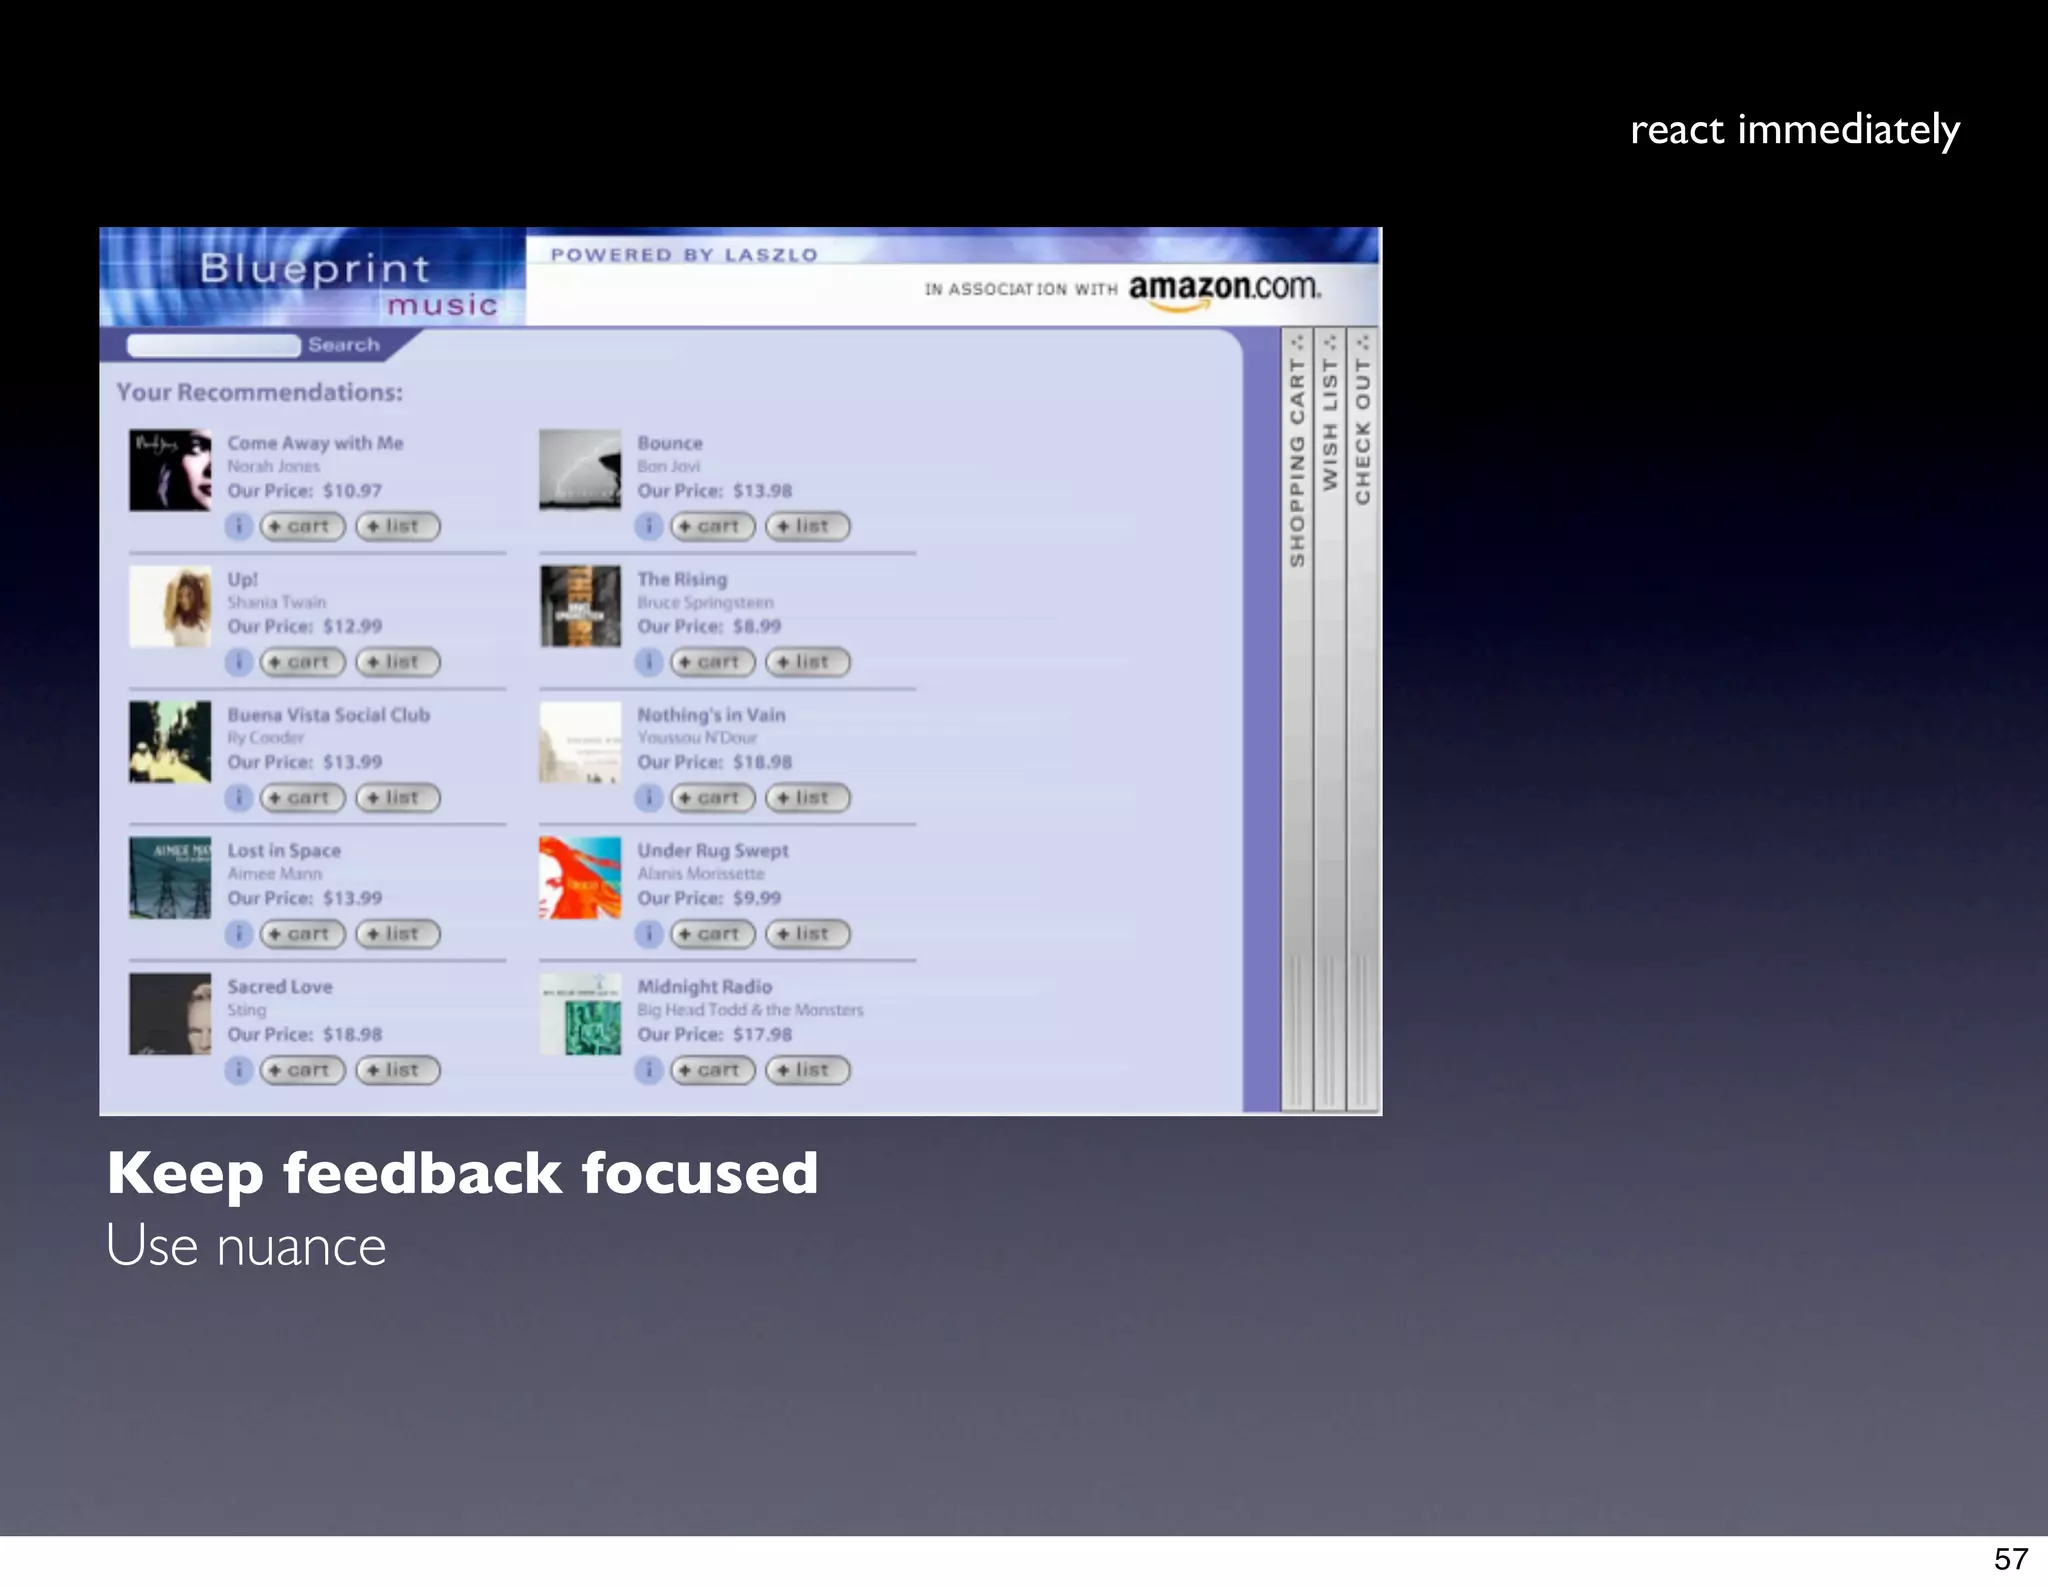
Task: Add Up! by Shania Twain to cart
Action: pyautogui.click(x=302, y=662)
